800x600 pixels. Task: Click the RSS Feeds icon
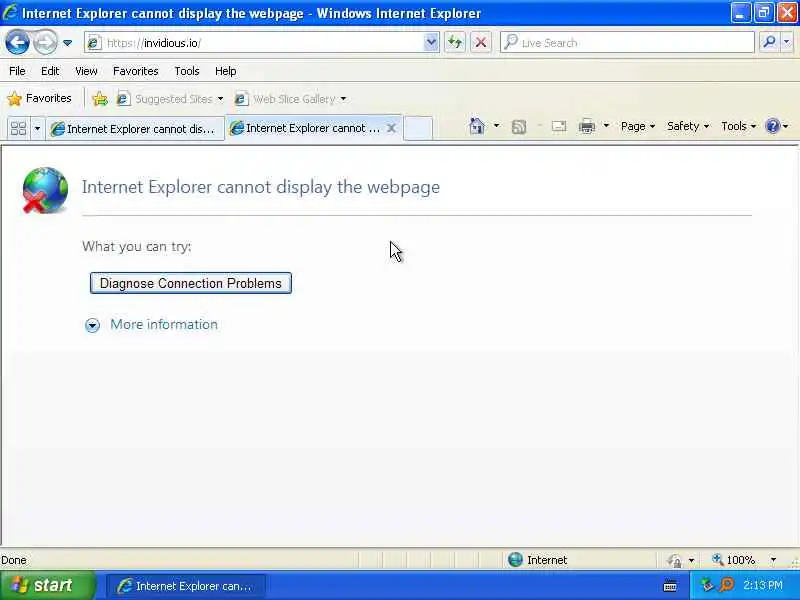point(518,127)
